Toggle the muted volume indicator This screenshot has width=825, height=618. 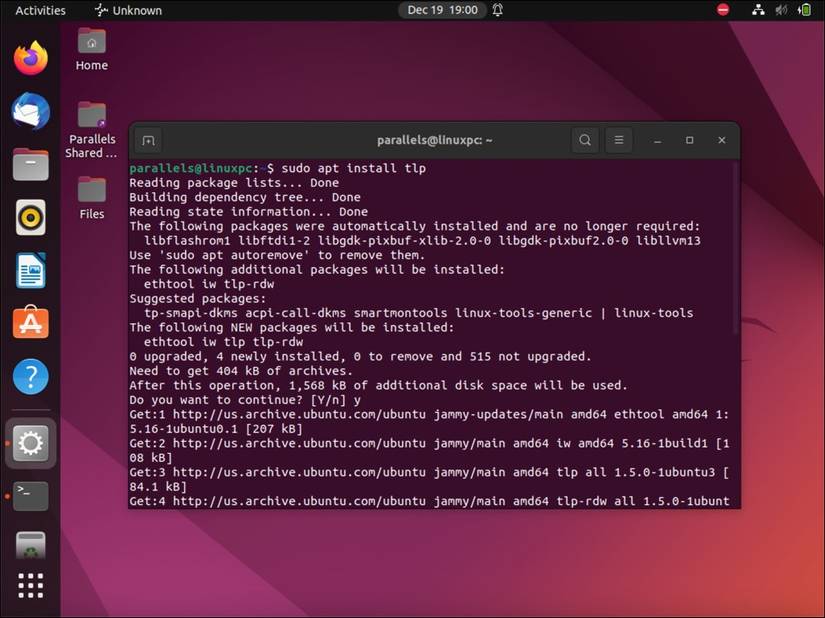pyautogui.click(x=781, y=10)
